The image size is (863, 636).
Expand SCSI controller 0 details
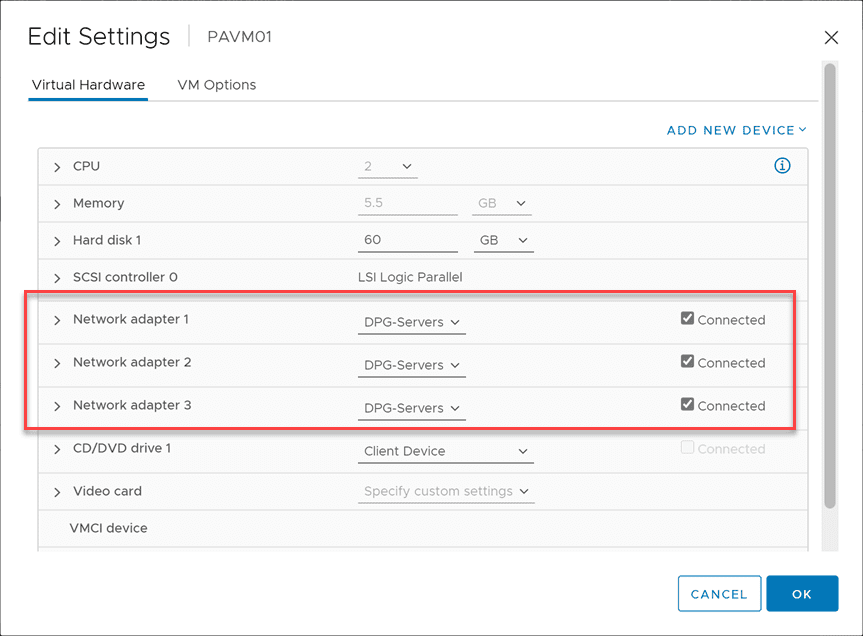pos(57,278)
